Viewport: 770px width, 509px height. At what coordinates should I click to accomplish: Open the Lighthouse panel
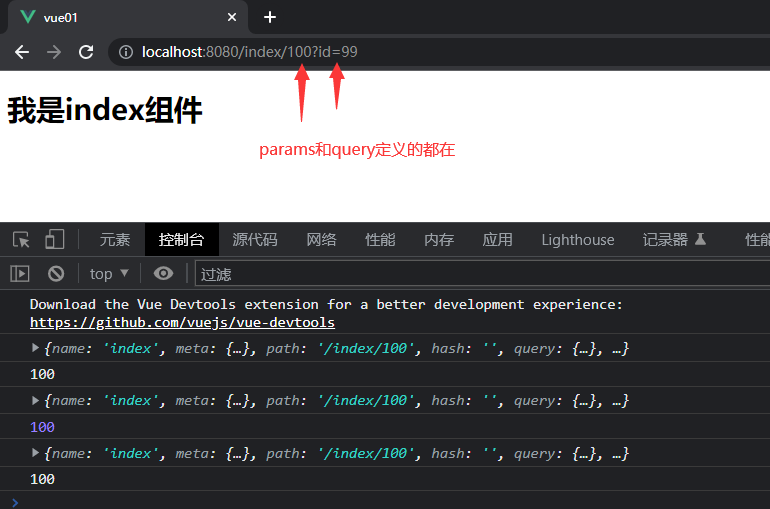pos(578,240)
